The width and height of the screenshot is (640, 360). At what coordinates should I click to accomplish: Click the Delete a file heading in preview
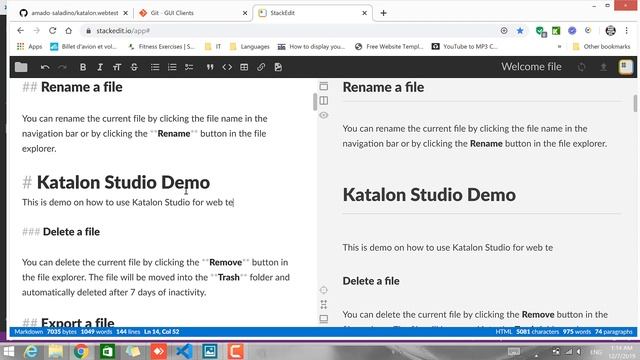click(x=371, y=281)
